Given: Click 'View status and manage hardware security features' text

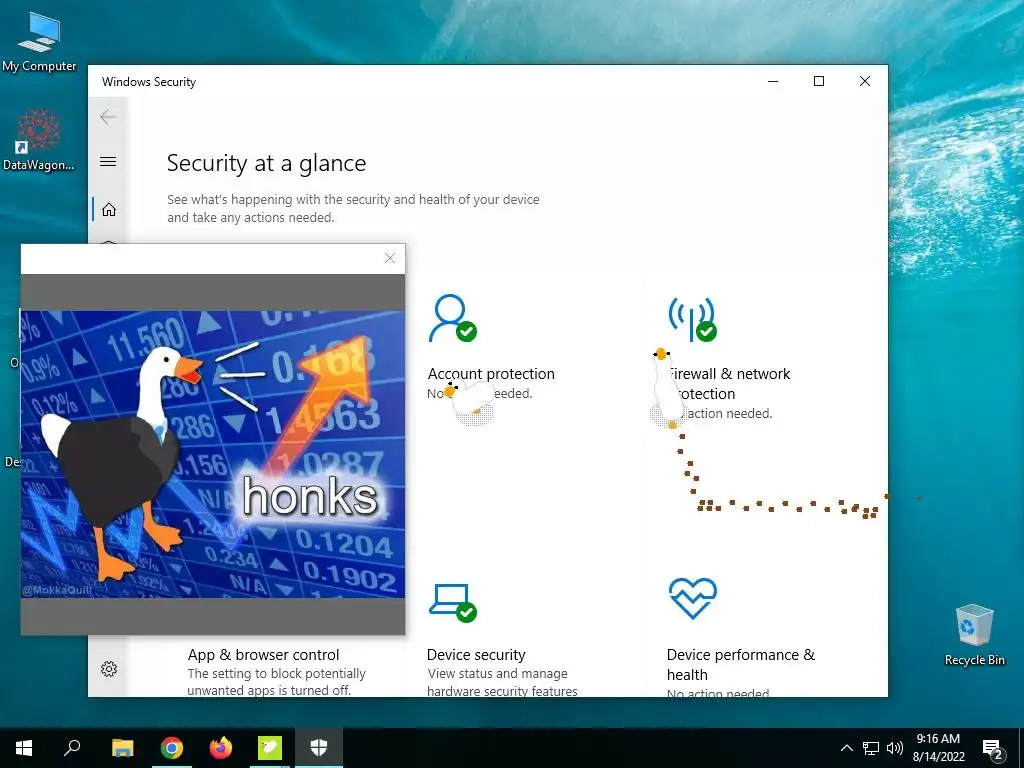Looking at the screenshot, I should coord(502,682).
